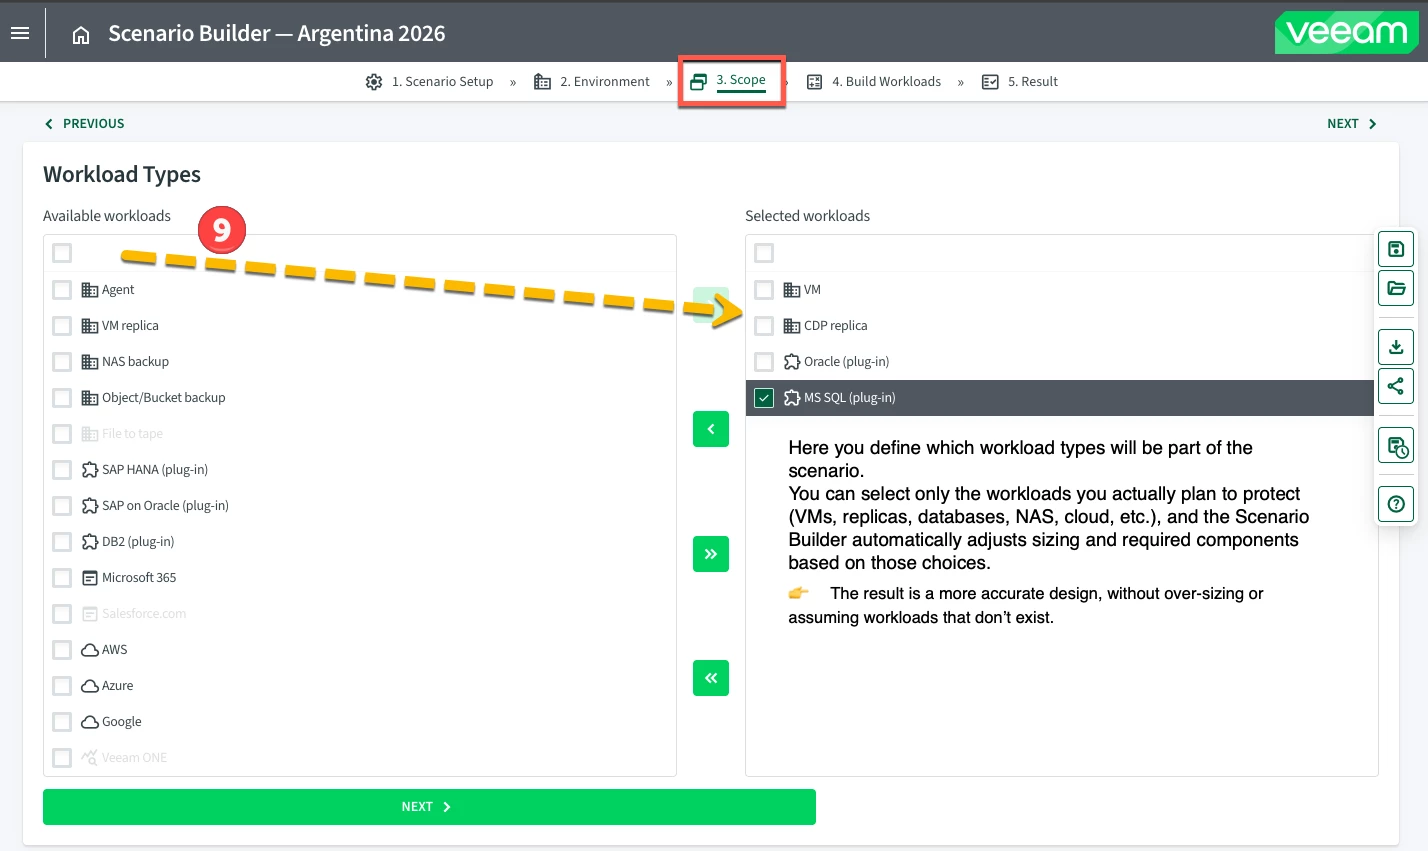This screenshot has width=1428, height=851.
Task: Select the SAP on Oracle (plug-in) row label
Action: 165,506
